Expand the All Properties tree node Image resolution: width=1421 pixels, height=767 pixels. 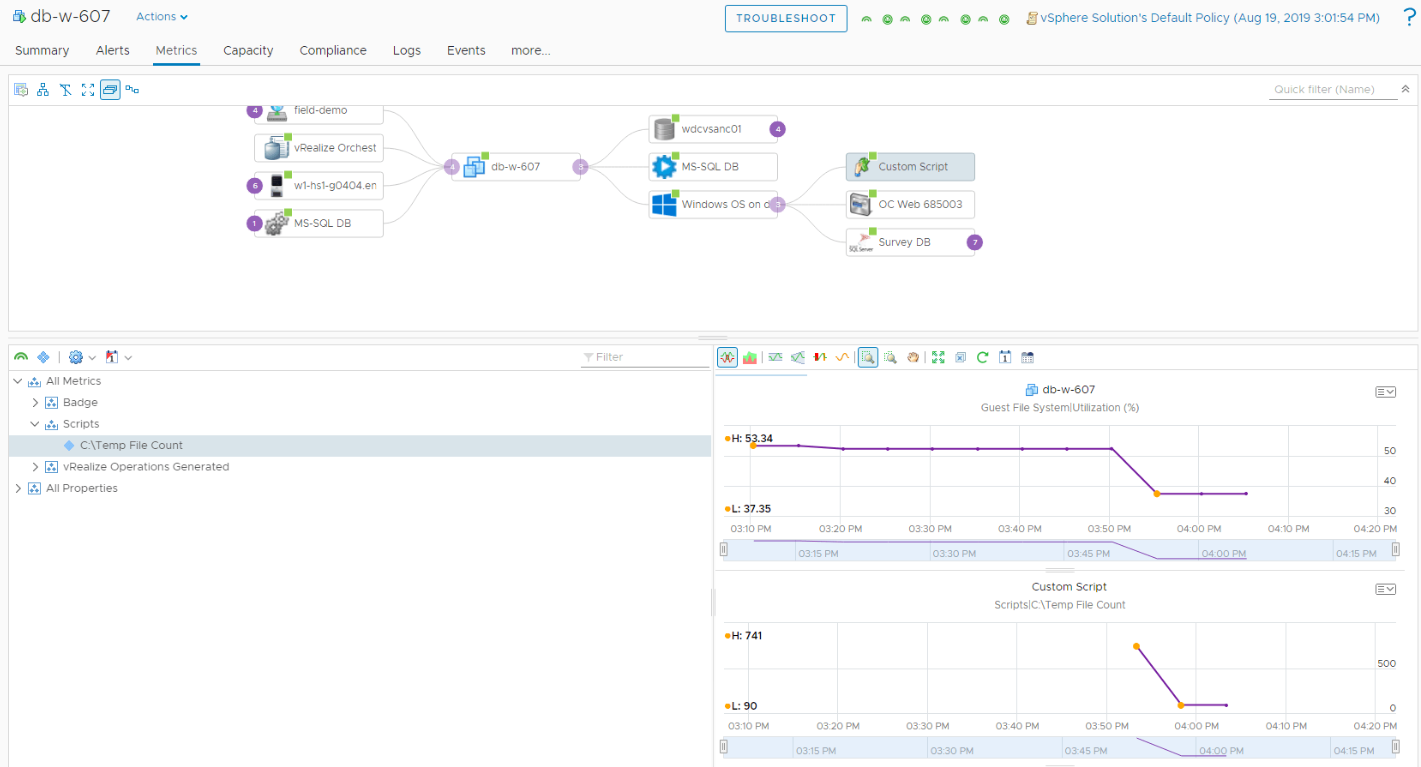coord(17,488)
